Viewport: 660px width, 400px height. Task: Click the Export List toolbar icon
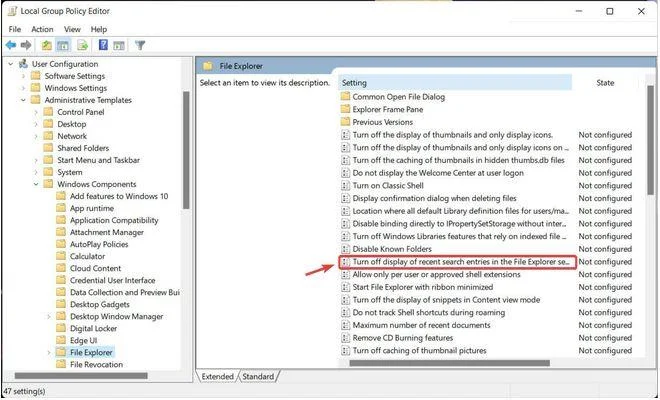point(84,45)
